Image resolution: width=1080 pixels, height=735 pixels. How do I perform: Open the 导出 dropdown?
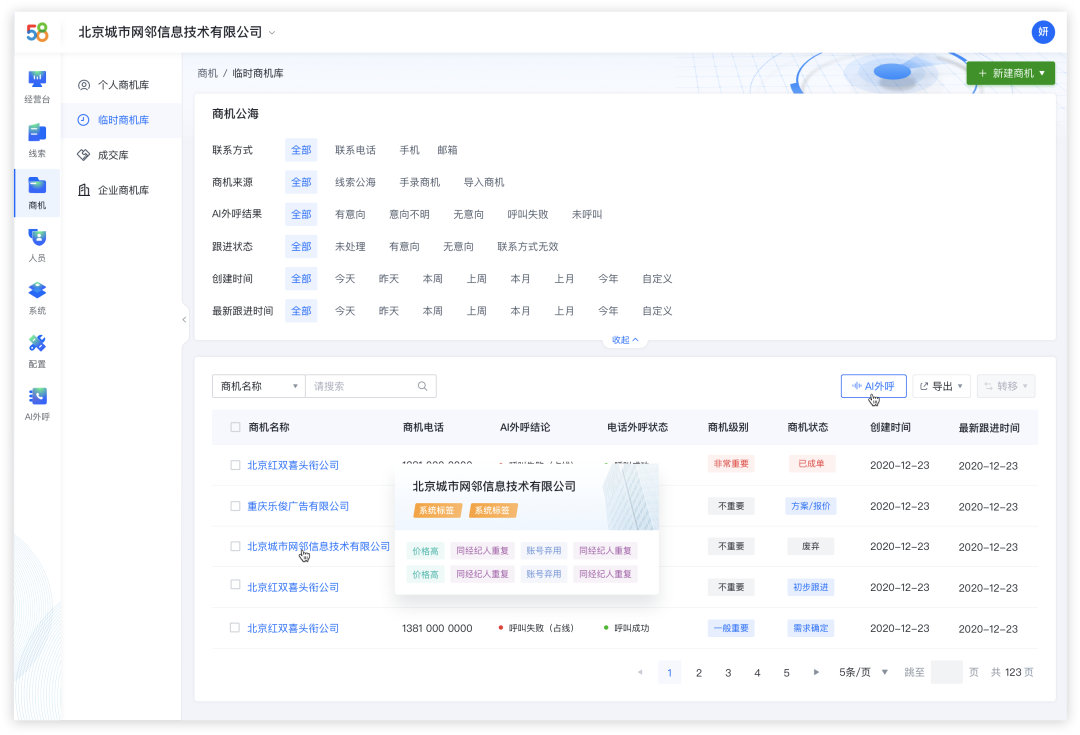point(942,386)
